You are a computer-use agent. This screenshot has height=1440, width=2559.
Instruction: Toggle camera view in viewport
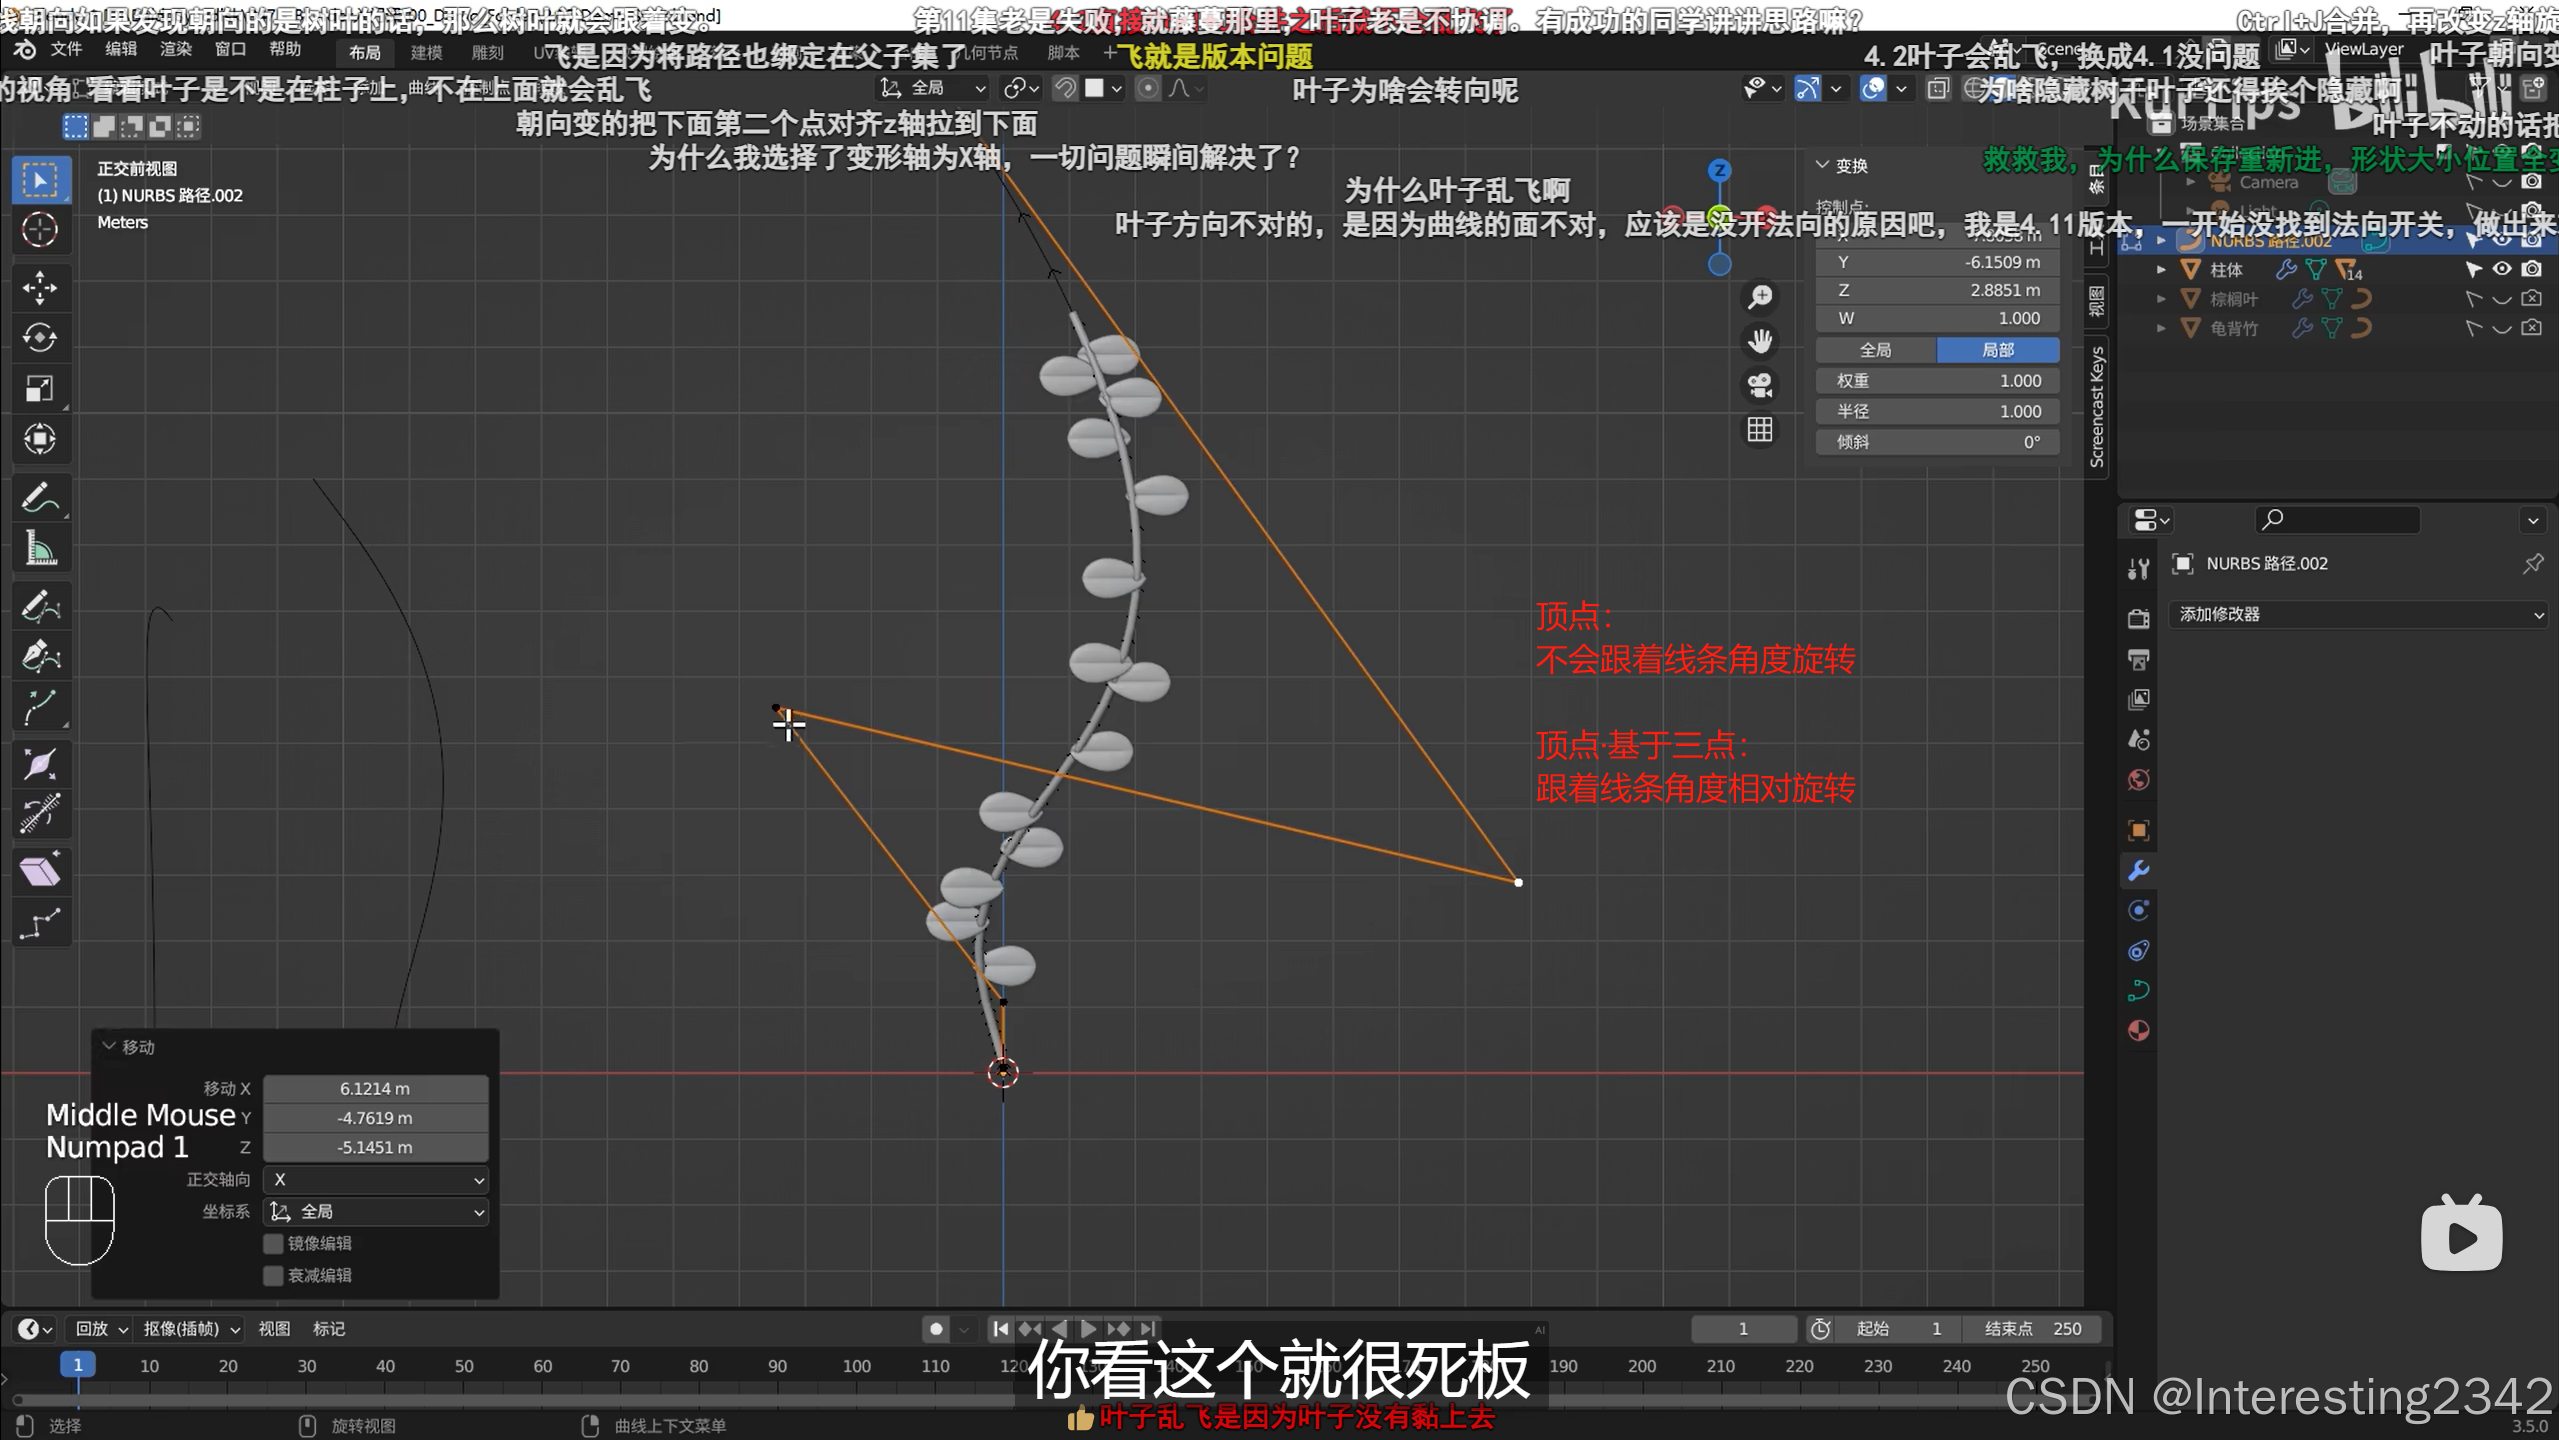(x=1759, y=385)
